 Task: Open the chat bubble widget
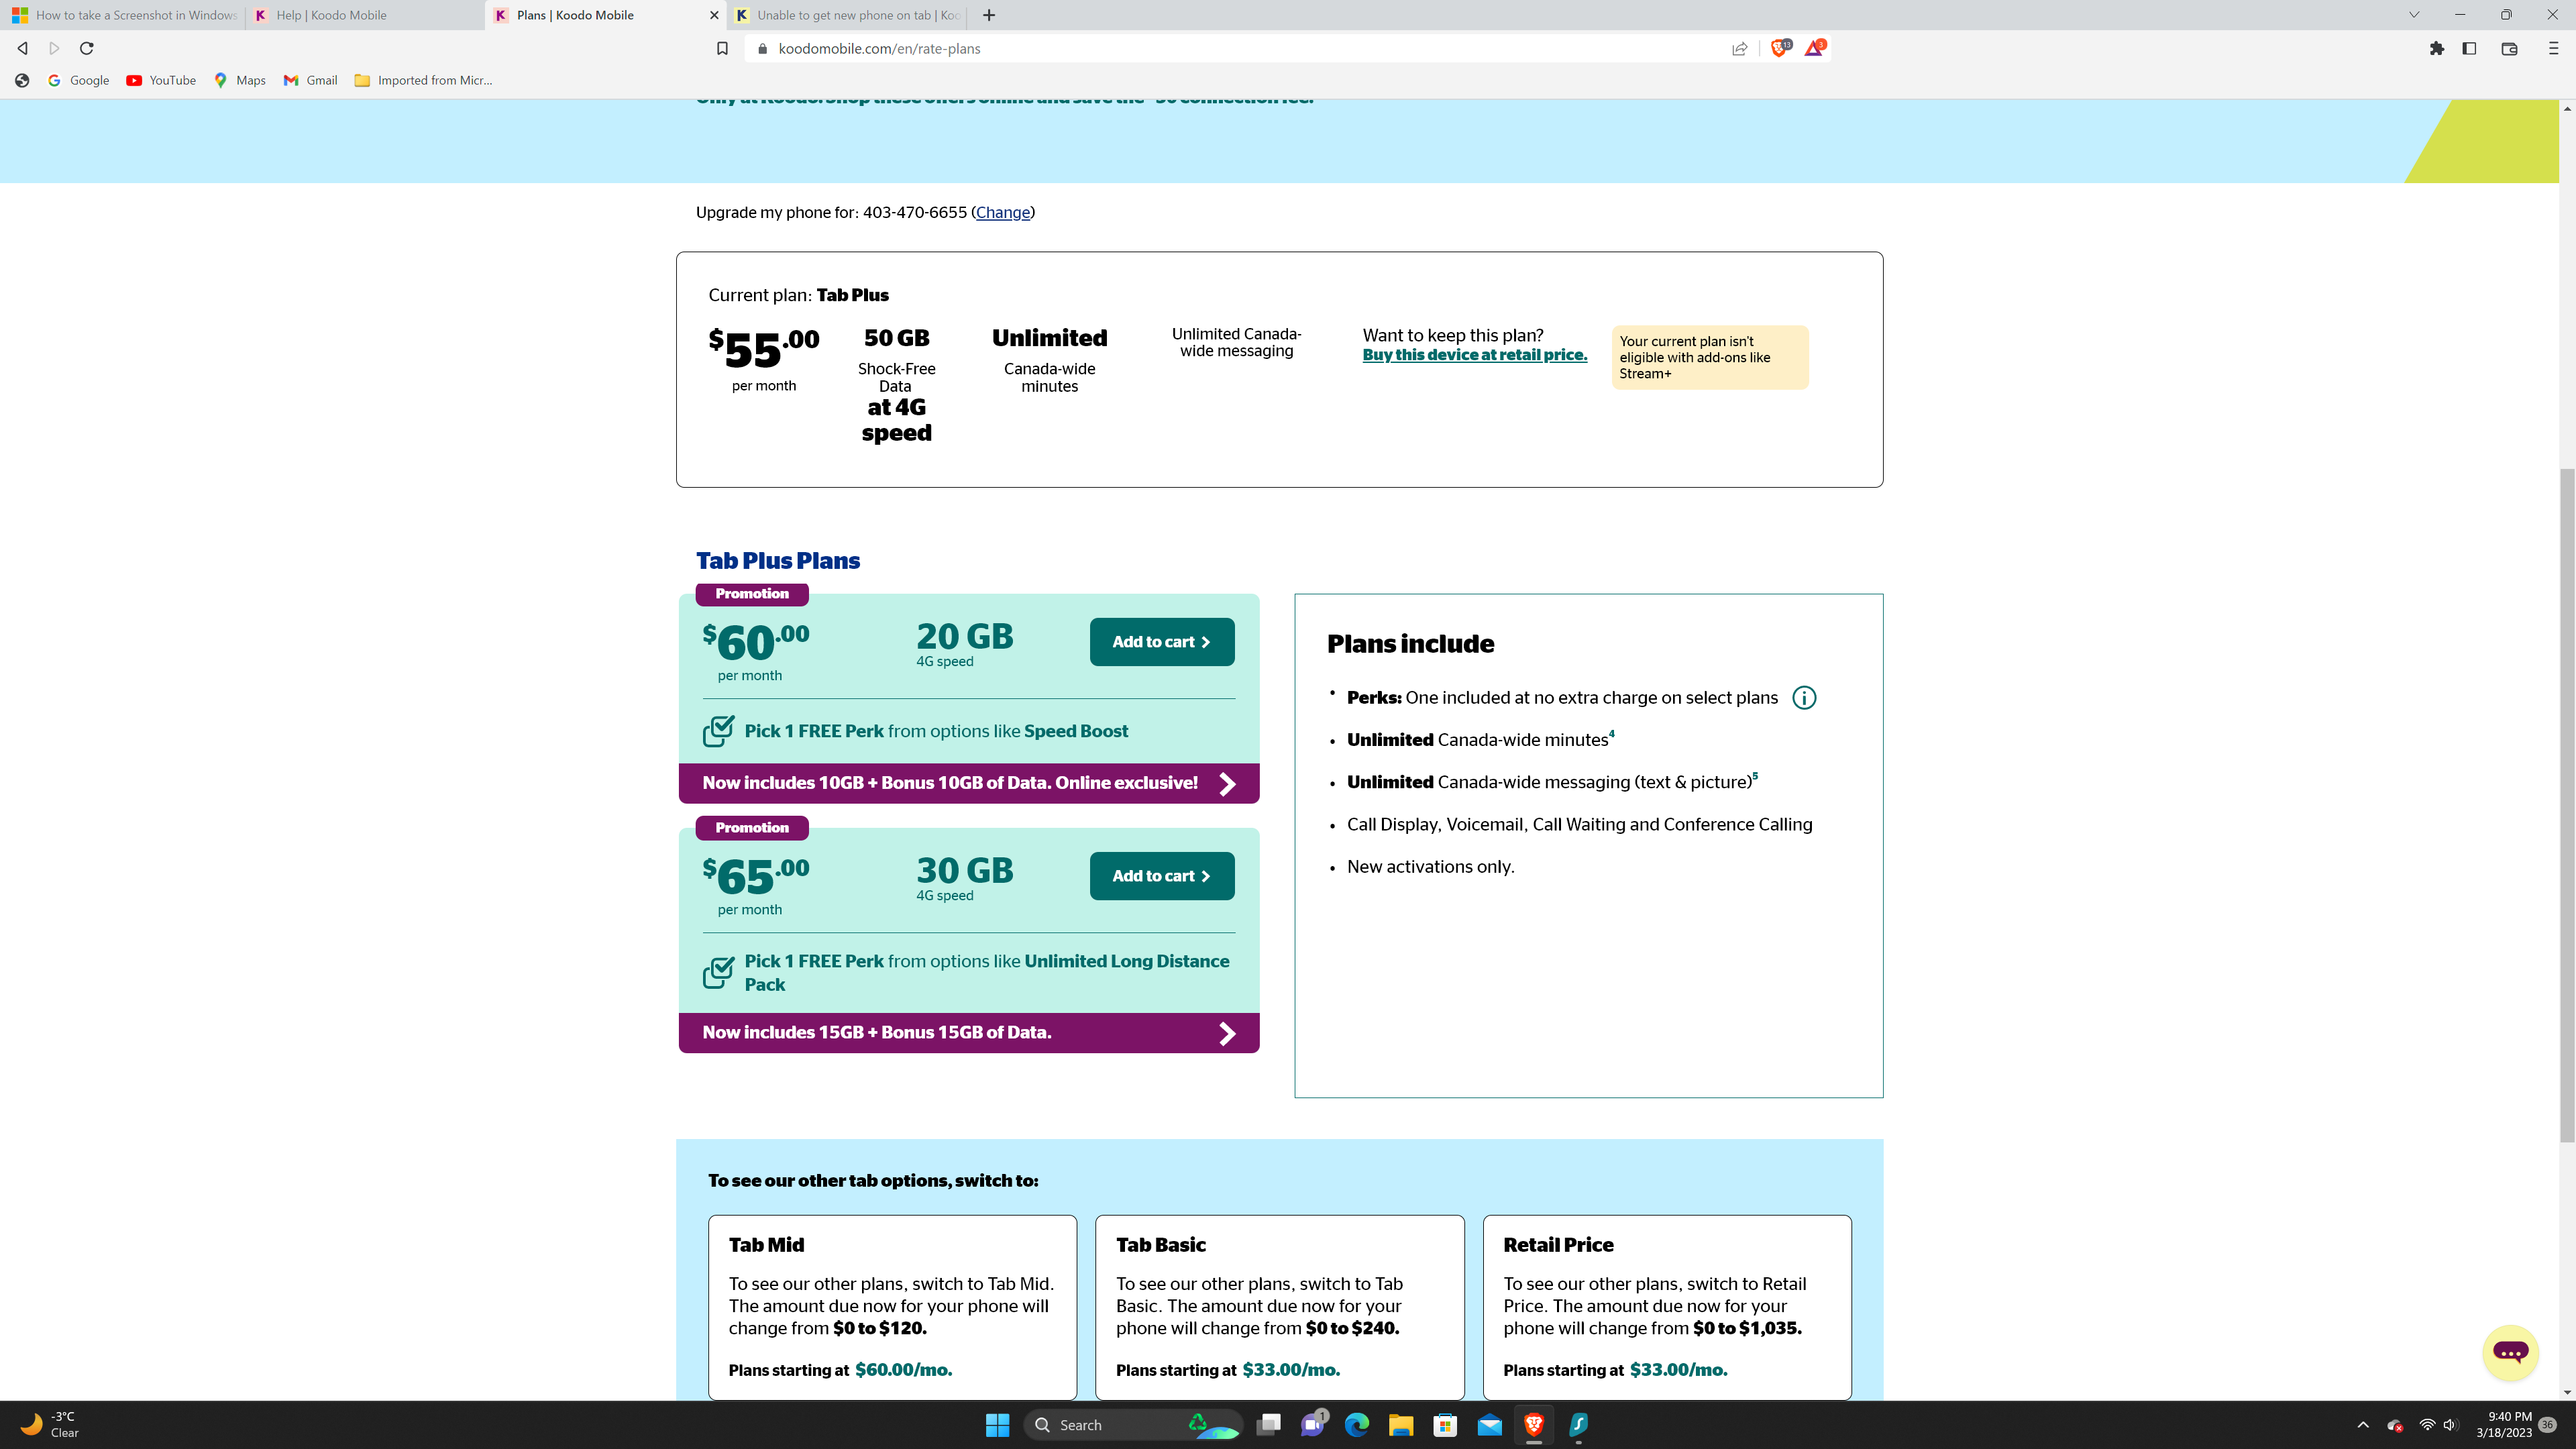pos(2510,1352)
